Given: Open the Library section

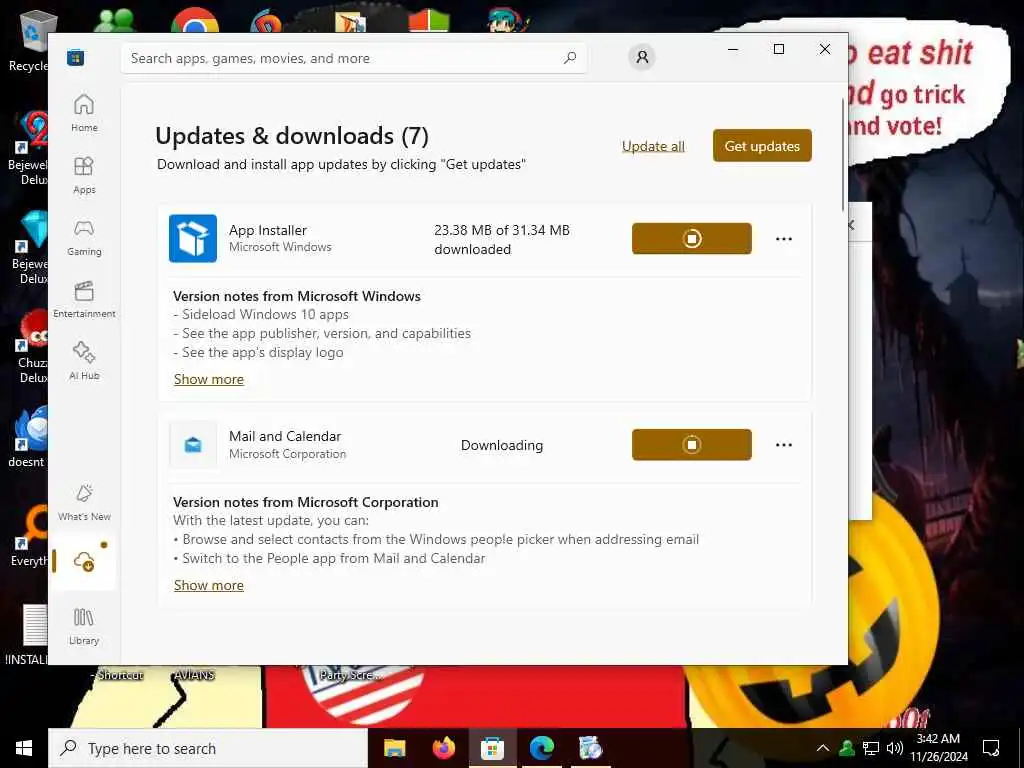Looking at the screenshot, I should click(84, 626).
